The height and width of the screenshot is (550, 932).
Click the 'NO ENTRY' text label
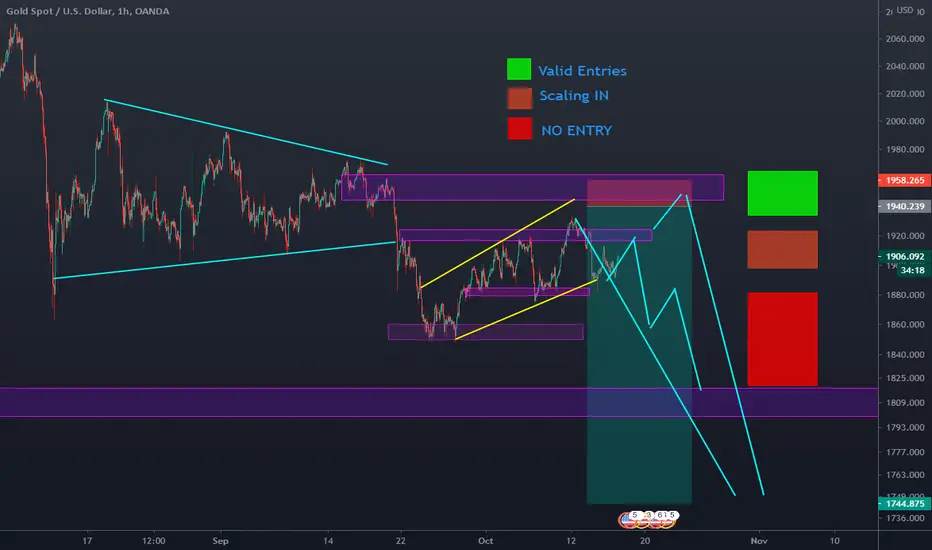click(x=576, y=131)
